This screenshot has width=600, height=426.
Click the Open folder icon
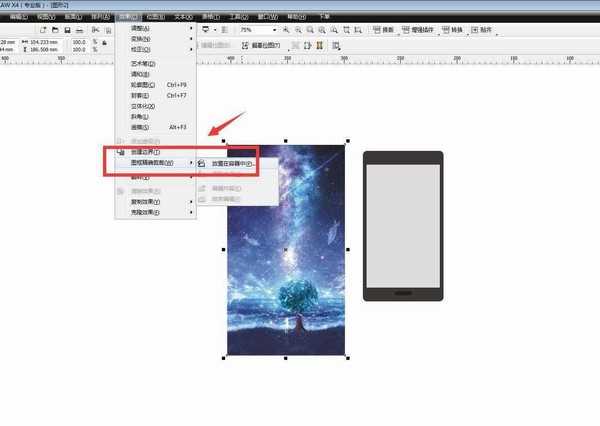54,31
